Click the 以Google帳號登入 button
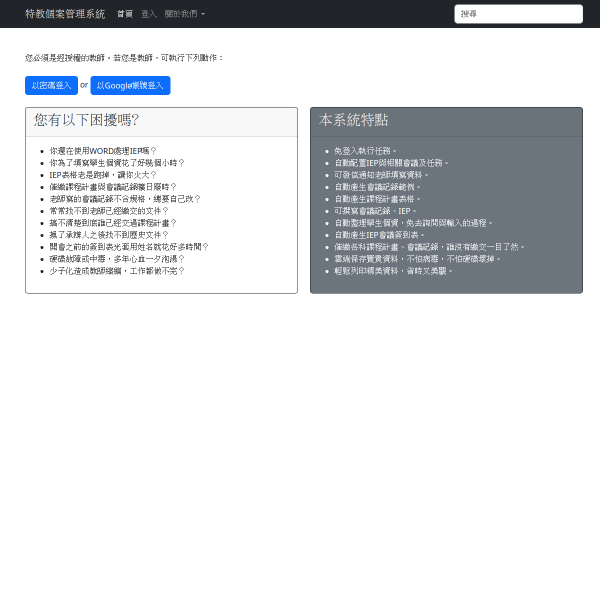This screenshot has height=600, width=600. pyautogui.click(x=130, y=85)
